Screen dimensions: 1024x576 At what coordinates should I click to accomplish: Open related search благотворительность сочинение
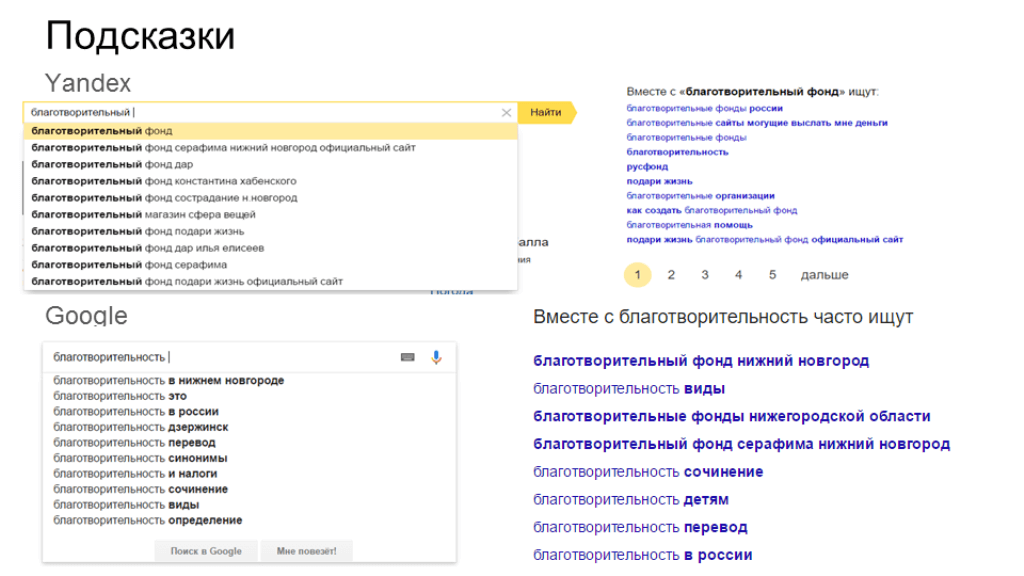pyautogui.click(x=648, y=472)
